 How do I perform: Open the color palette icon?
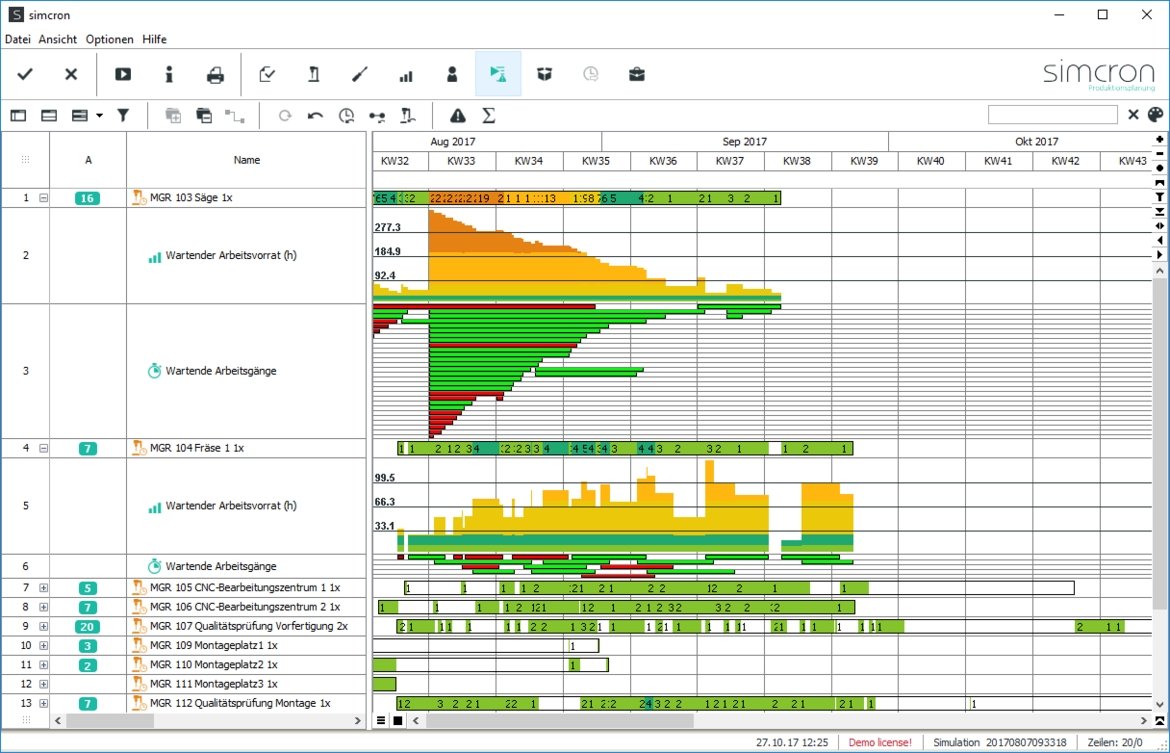(x=1155, y=115)
